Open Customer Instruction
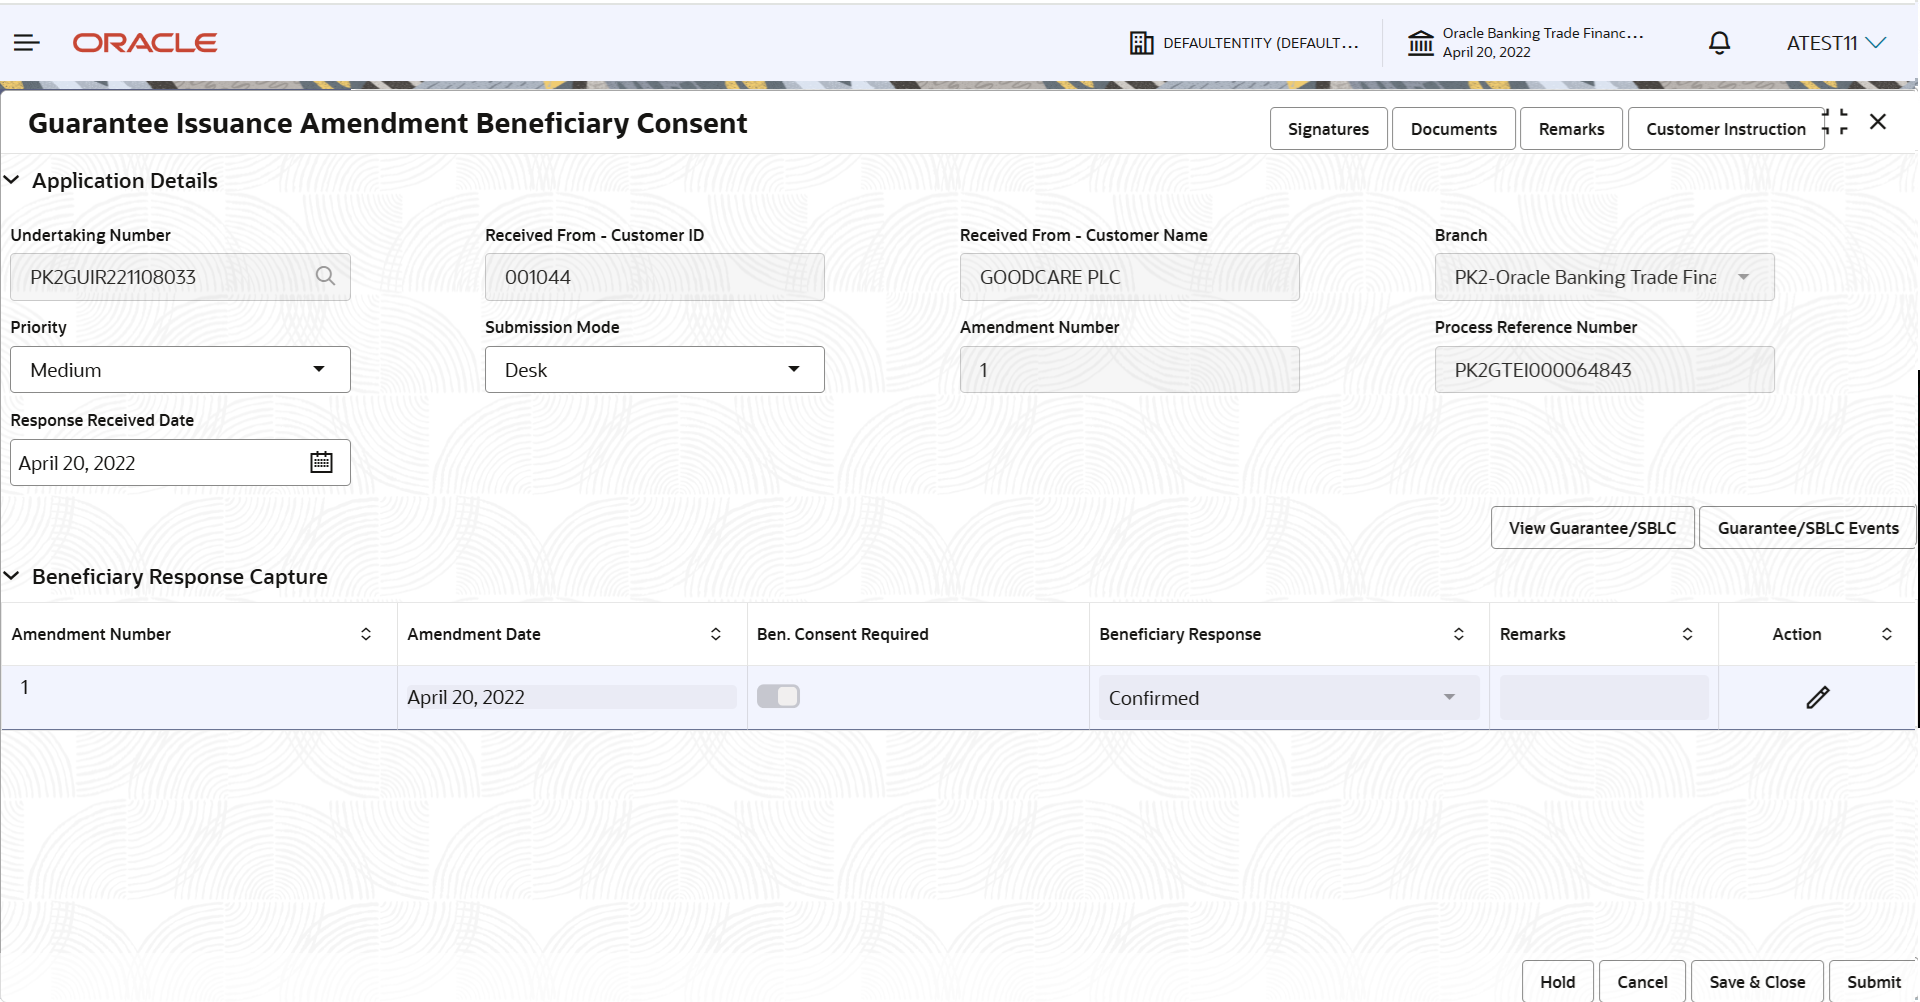 coord(1726,129)
